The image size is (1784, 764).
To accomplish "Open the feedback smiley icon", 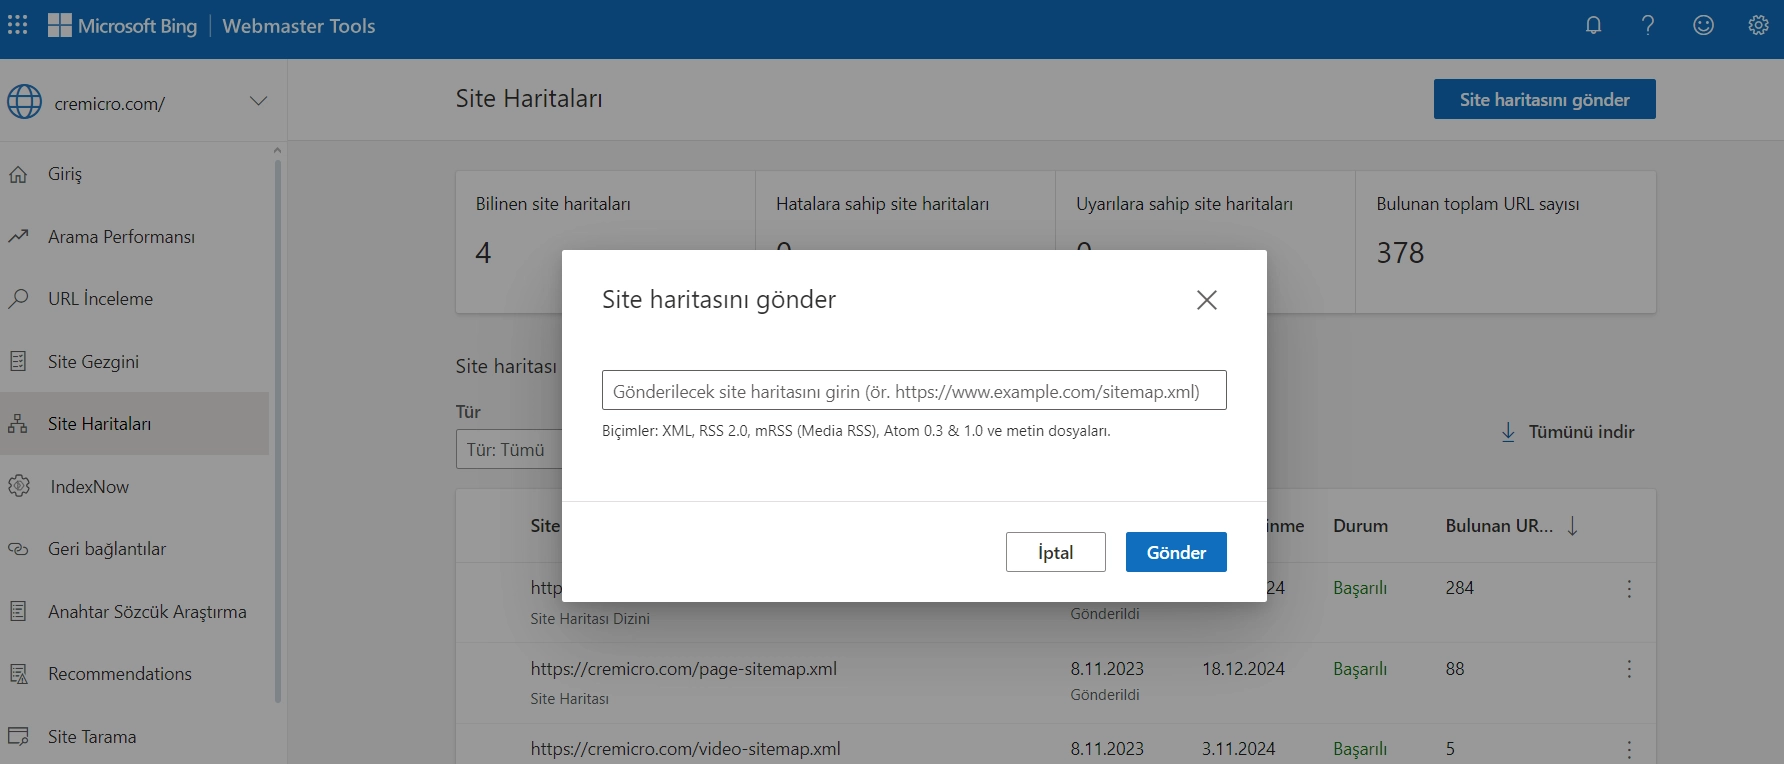I will [1703, 25].
